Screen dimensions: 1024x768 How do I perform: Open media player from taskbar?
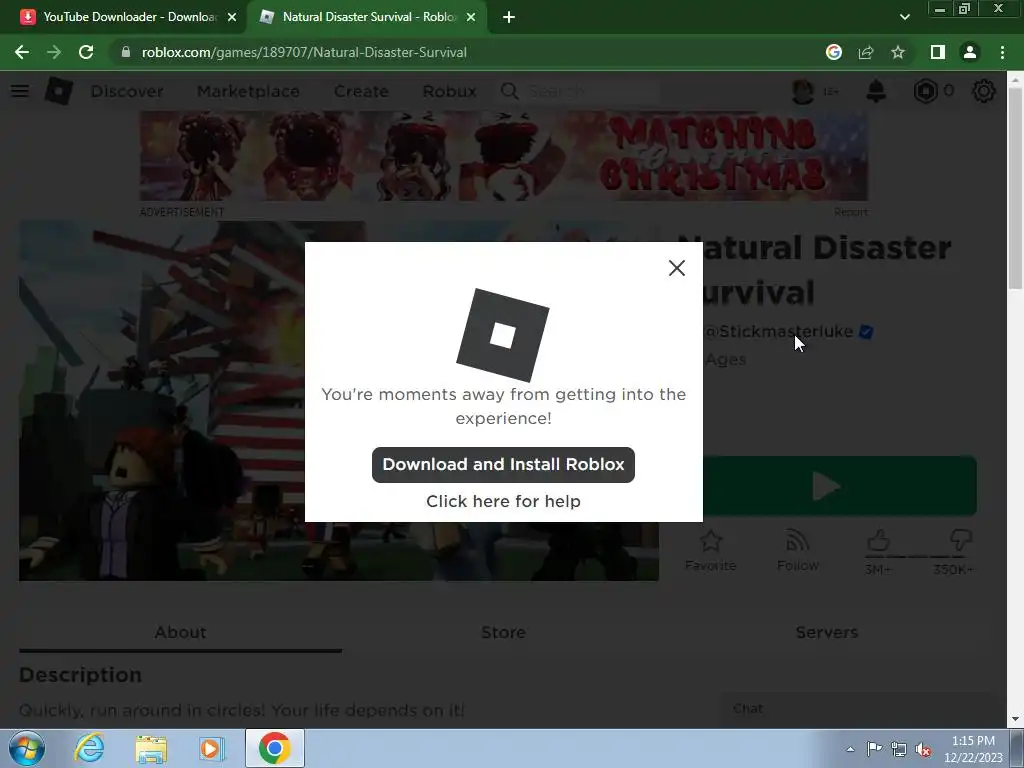(212, 748)
